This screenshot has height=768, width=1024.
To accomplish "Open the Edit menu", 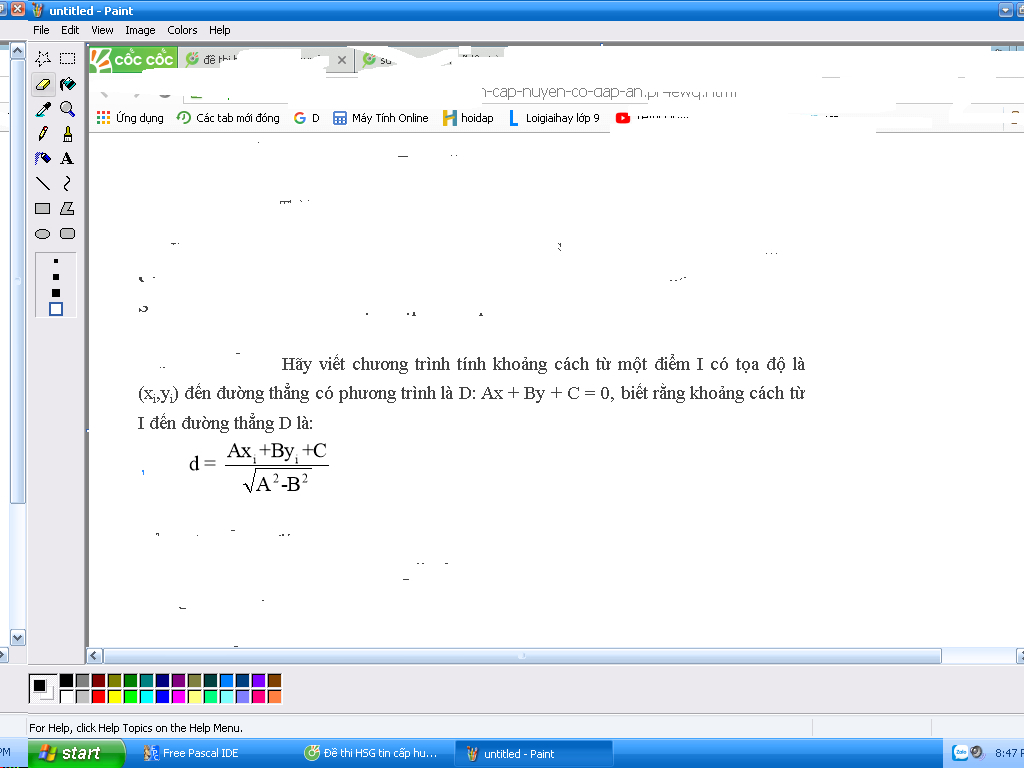I will [x=70, y=30].
